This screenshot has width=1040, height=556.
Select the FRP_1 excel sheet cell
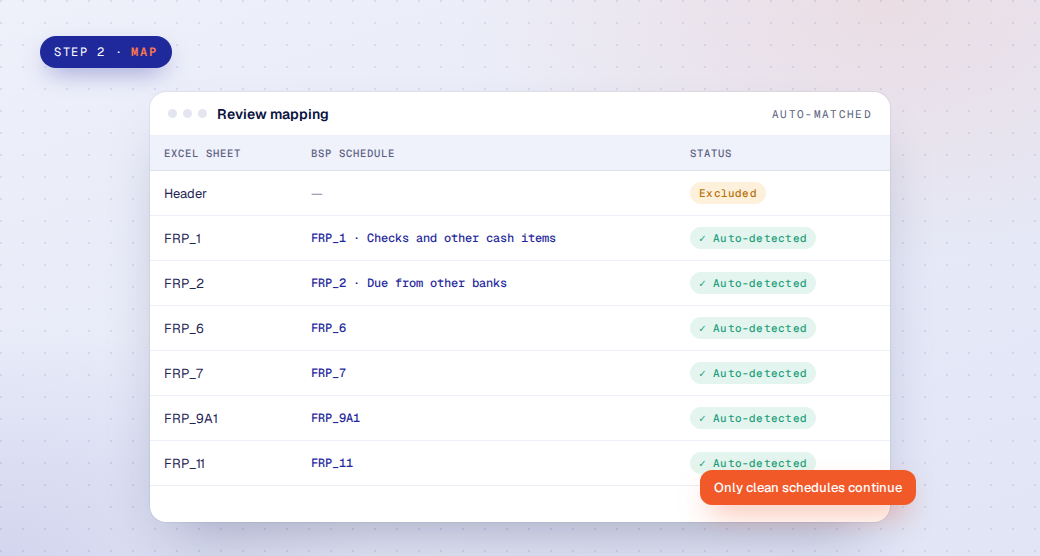coord(182,238)
